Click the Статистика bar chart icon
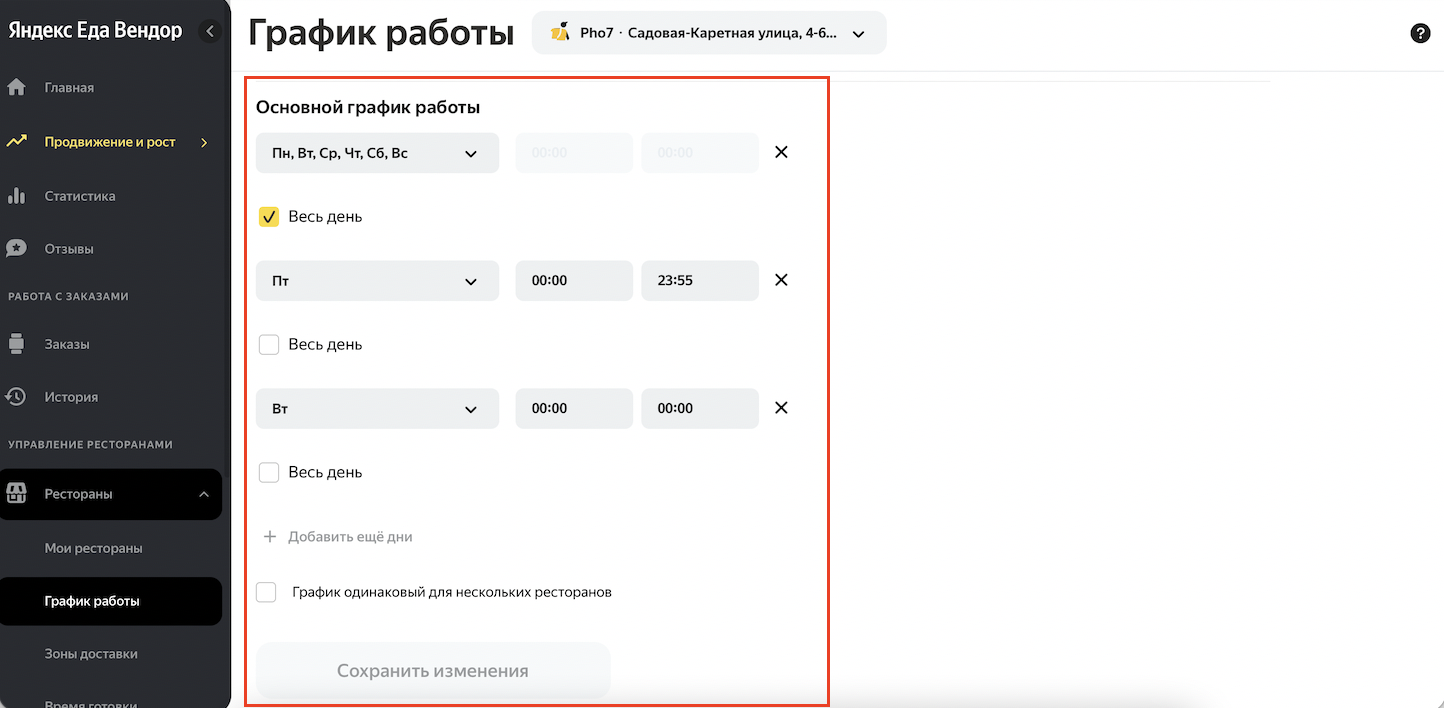Screen dimensions: 1444x708 click(16, 196)
